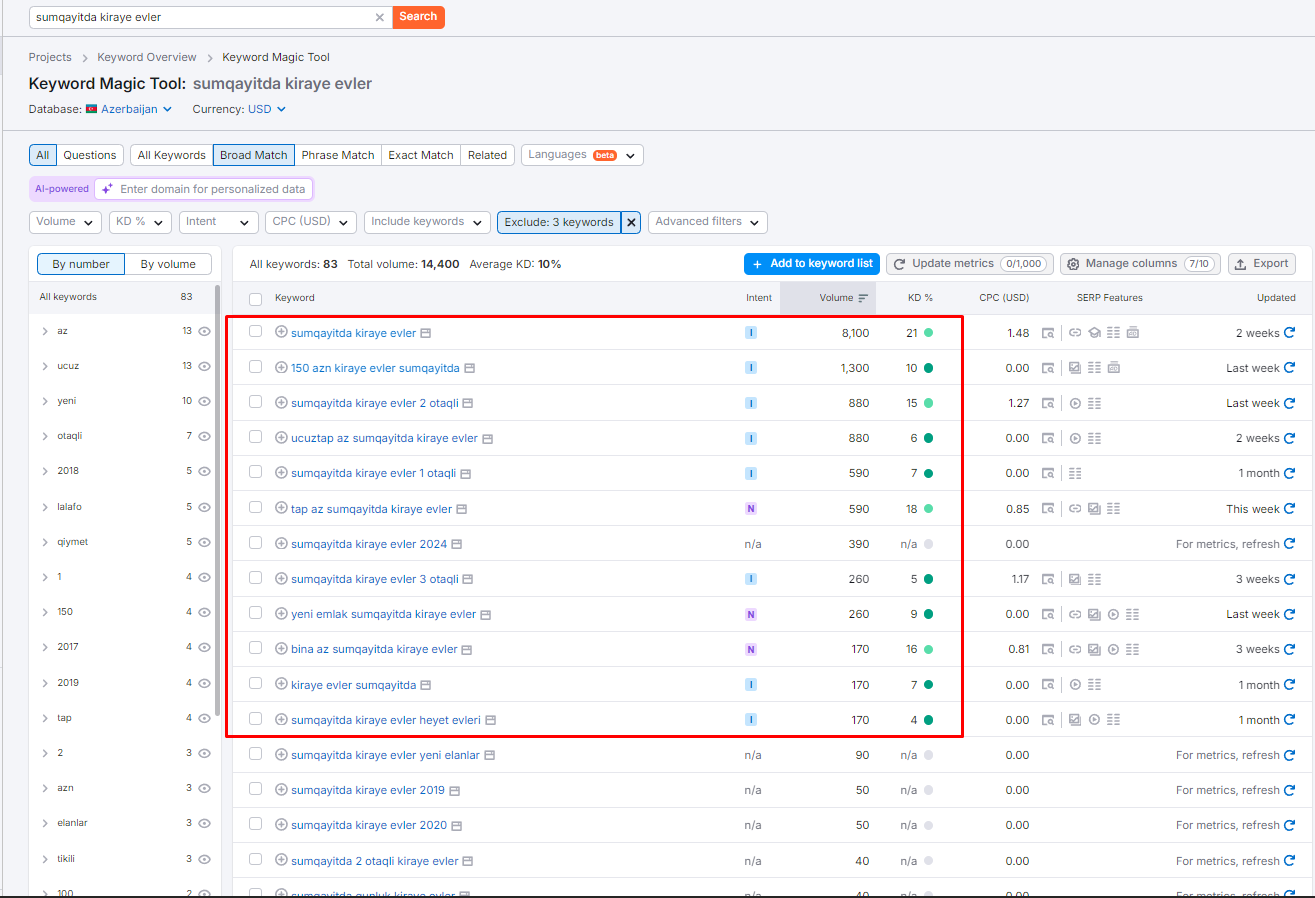Open the Advanced filters dropdown
Viewport: 1315px width, 898px height.
click(708, 222)
